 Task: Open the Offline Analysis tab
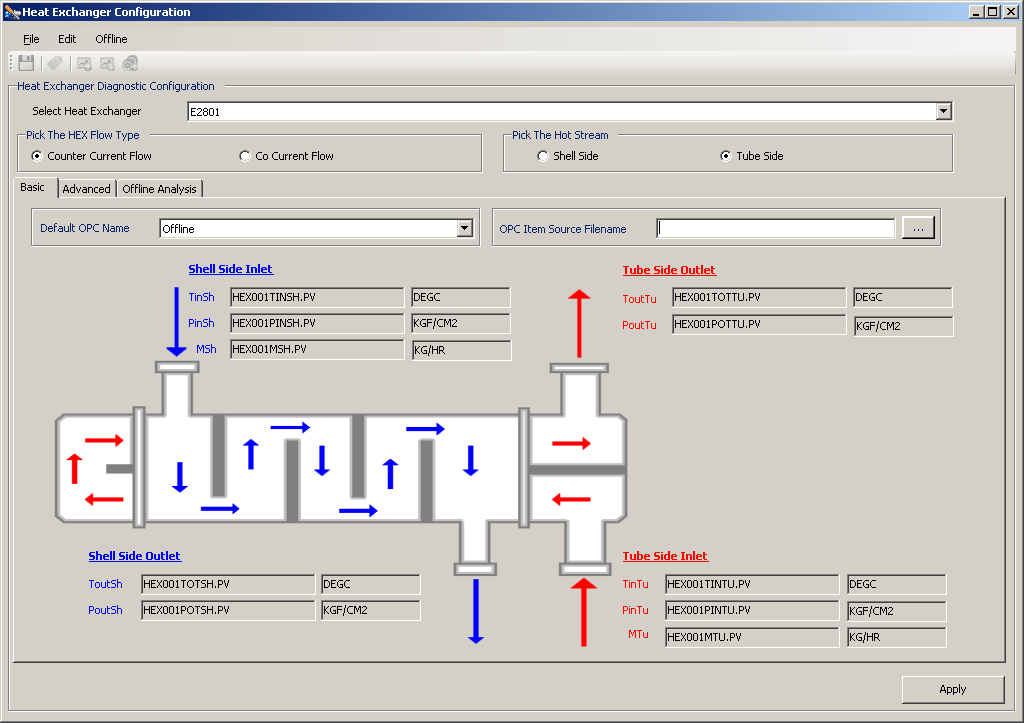tap(158, 188)
